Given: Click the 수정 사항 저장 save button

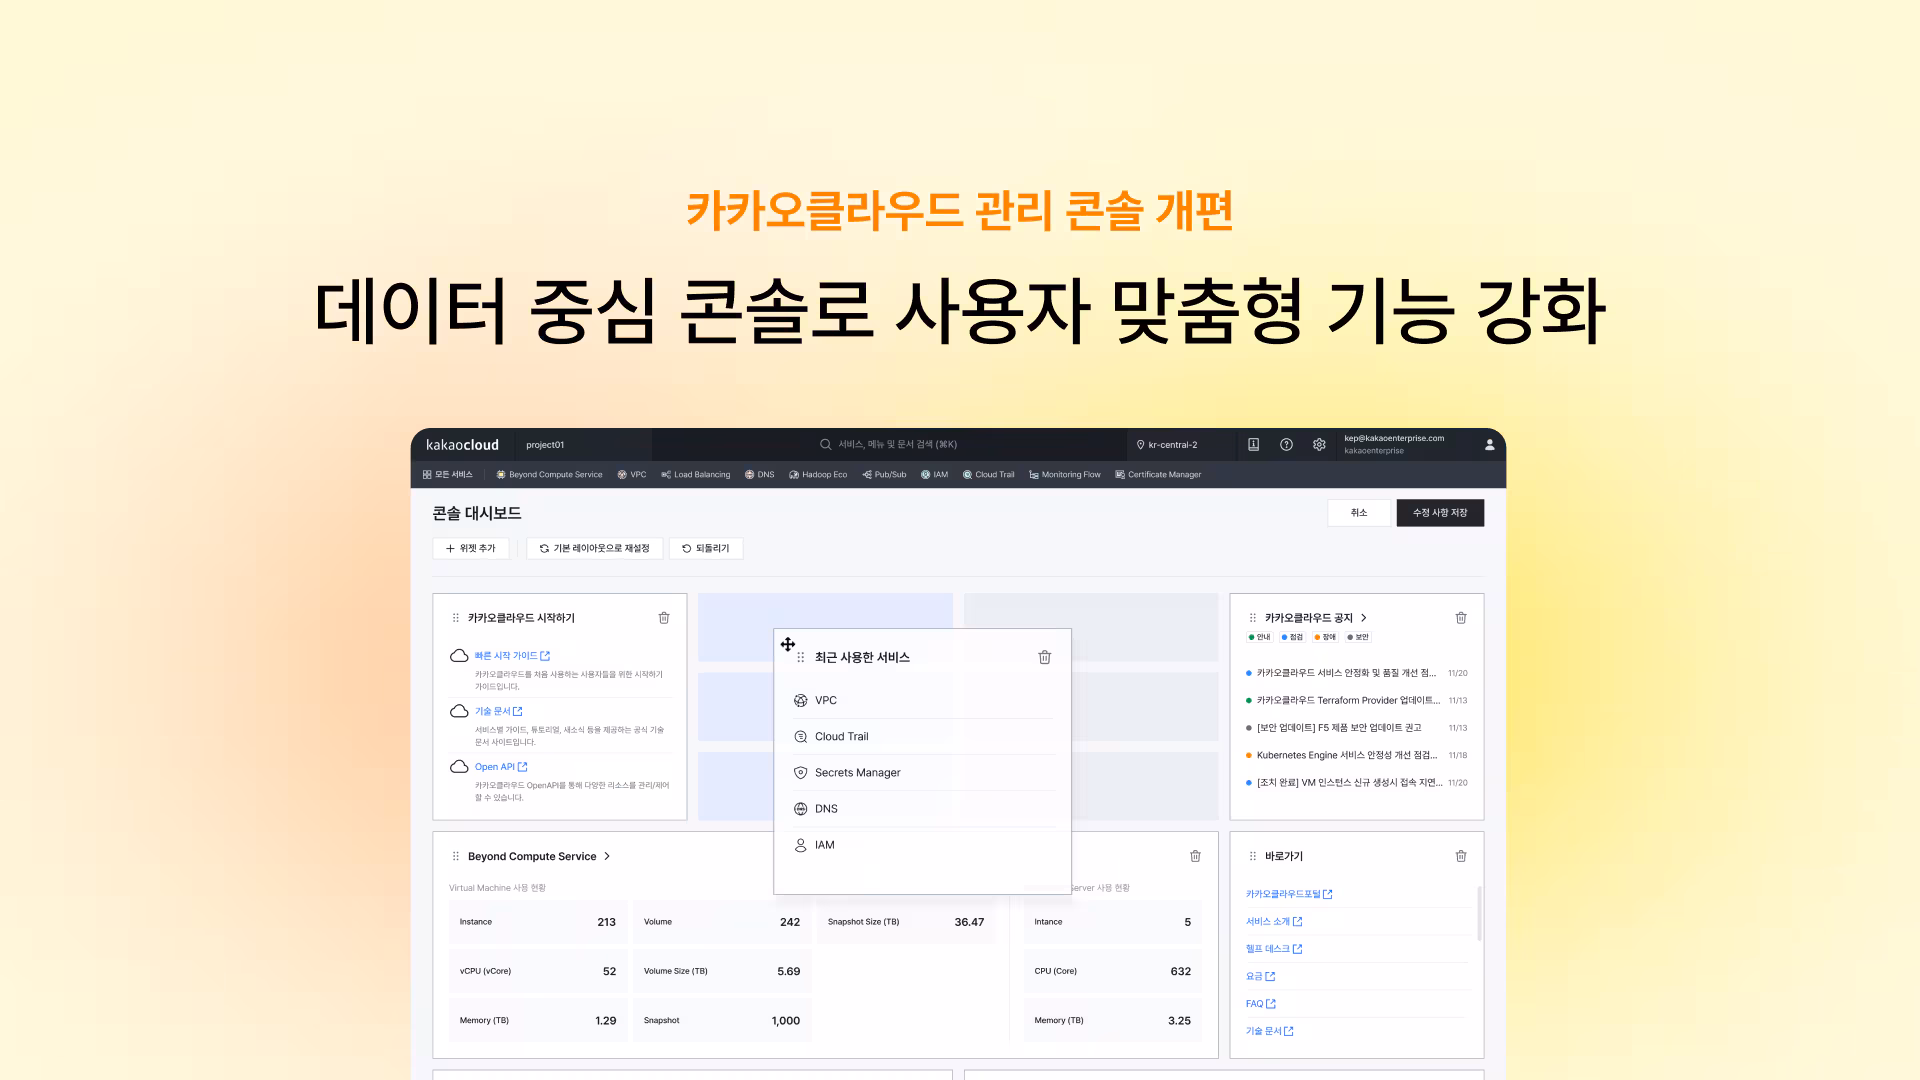Looking at the screenshot, I should click(1440, 513).
